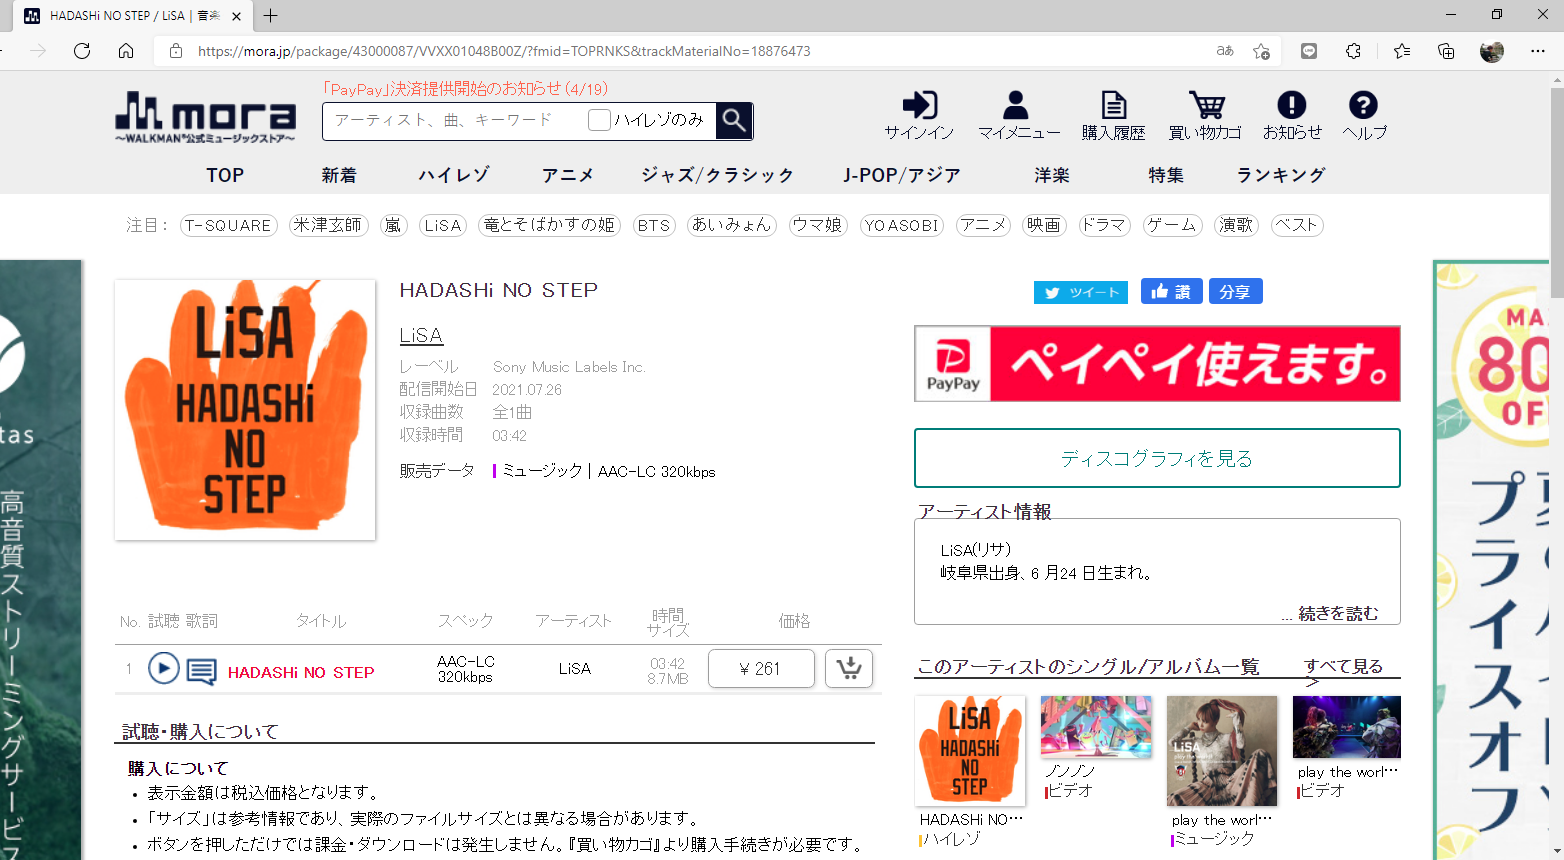Open the play the world video thumbnail
The height and width of the screenshot is (860, 1564).
coord(1347,727)
